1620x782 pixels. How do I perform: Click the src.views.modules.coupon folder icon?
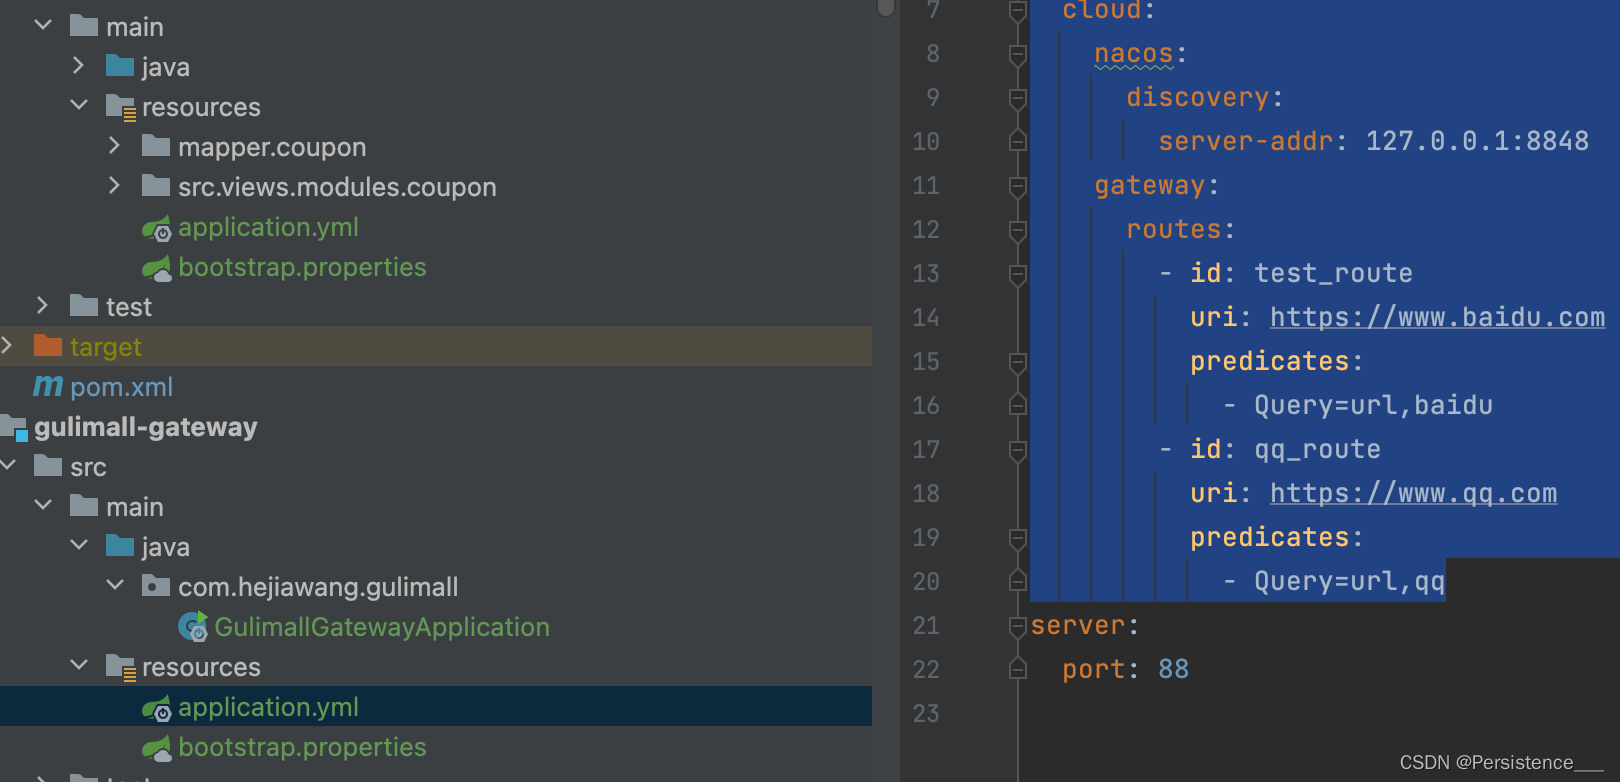(x=156, y=186)
